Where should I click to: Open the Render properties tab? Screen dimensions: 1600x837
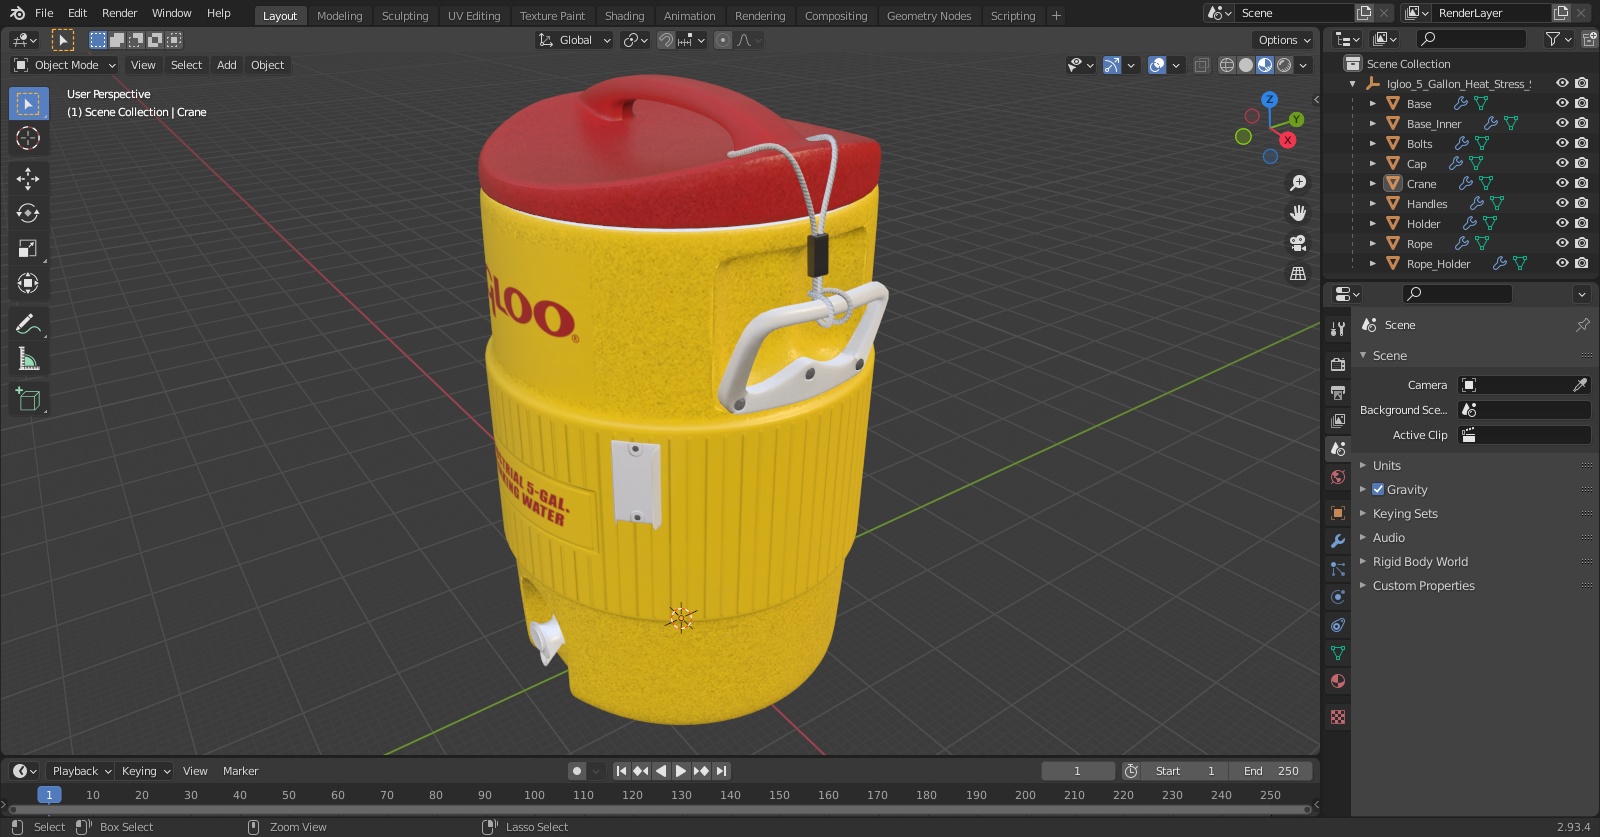coord(1338,364)
